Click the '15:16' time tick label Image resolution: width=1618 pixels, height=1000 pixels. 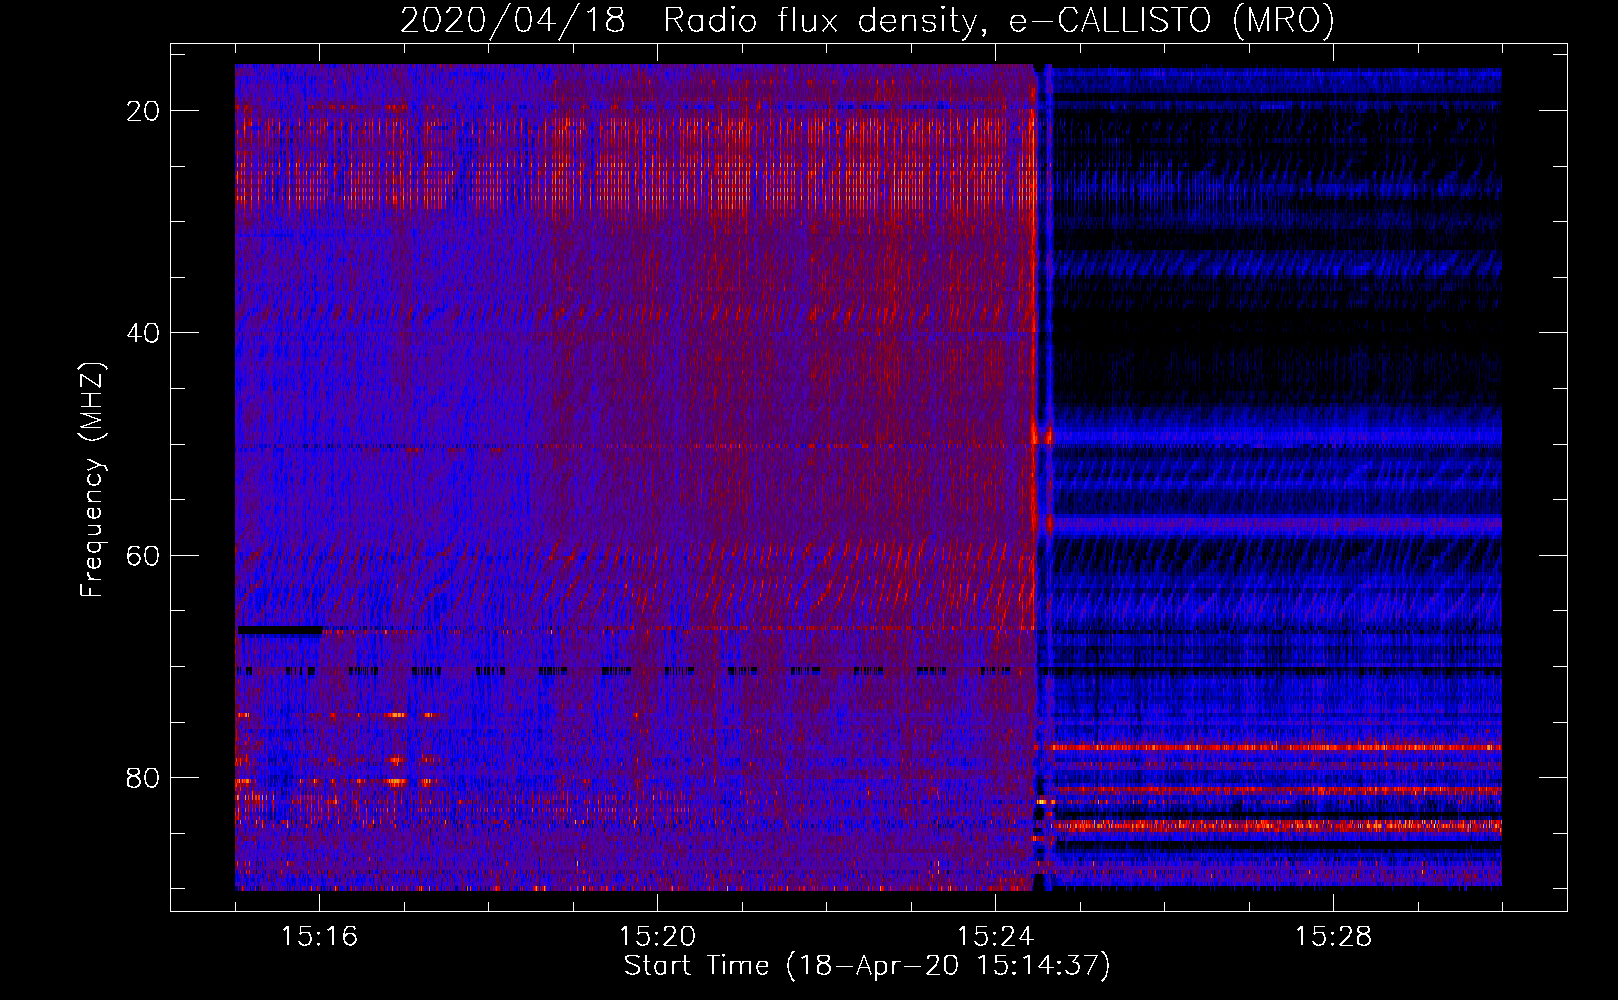pos(320,937)
